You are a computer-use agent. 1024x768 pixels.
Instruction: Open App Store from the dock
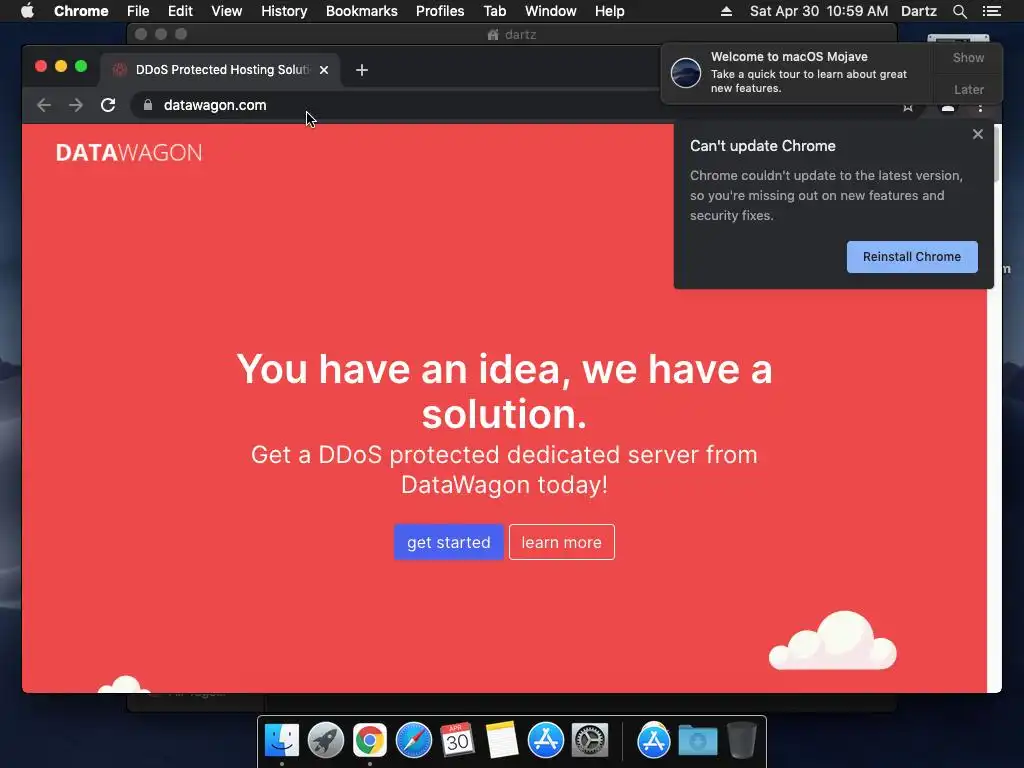pyautogui.click(x=545, y=741)
